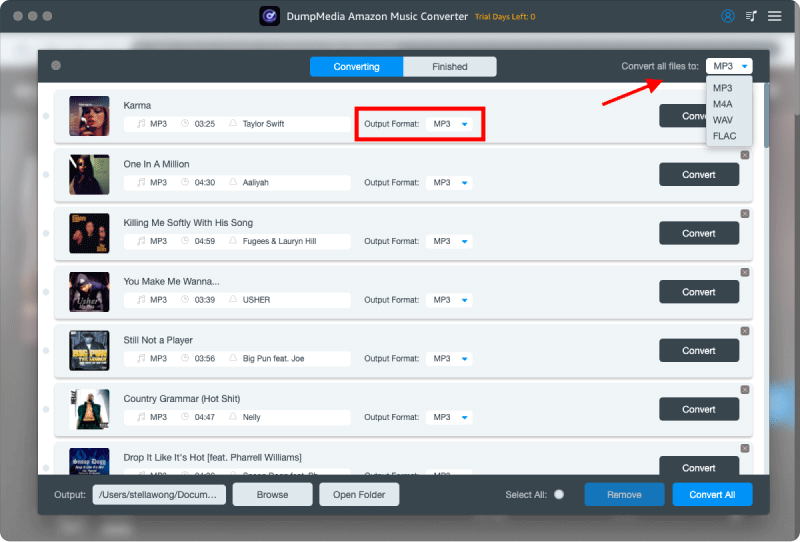The width and height of the screenshot is (800, 542).
Task: Click Open Folder button
Action: tap(359, 495)
